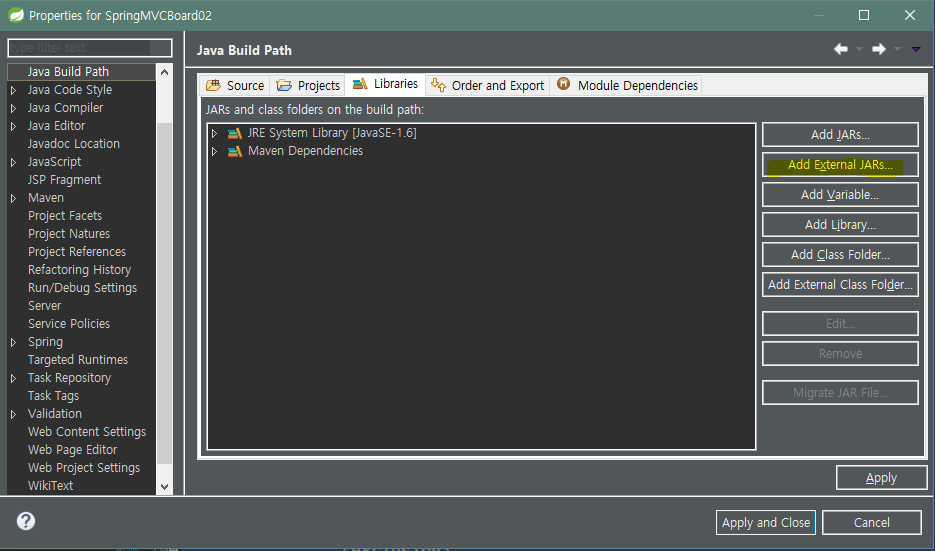The height and width of the screenshot is (551, 935).
Task: Click Add External JARs button
Action: point(840,165)
